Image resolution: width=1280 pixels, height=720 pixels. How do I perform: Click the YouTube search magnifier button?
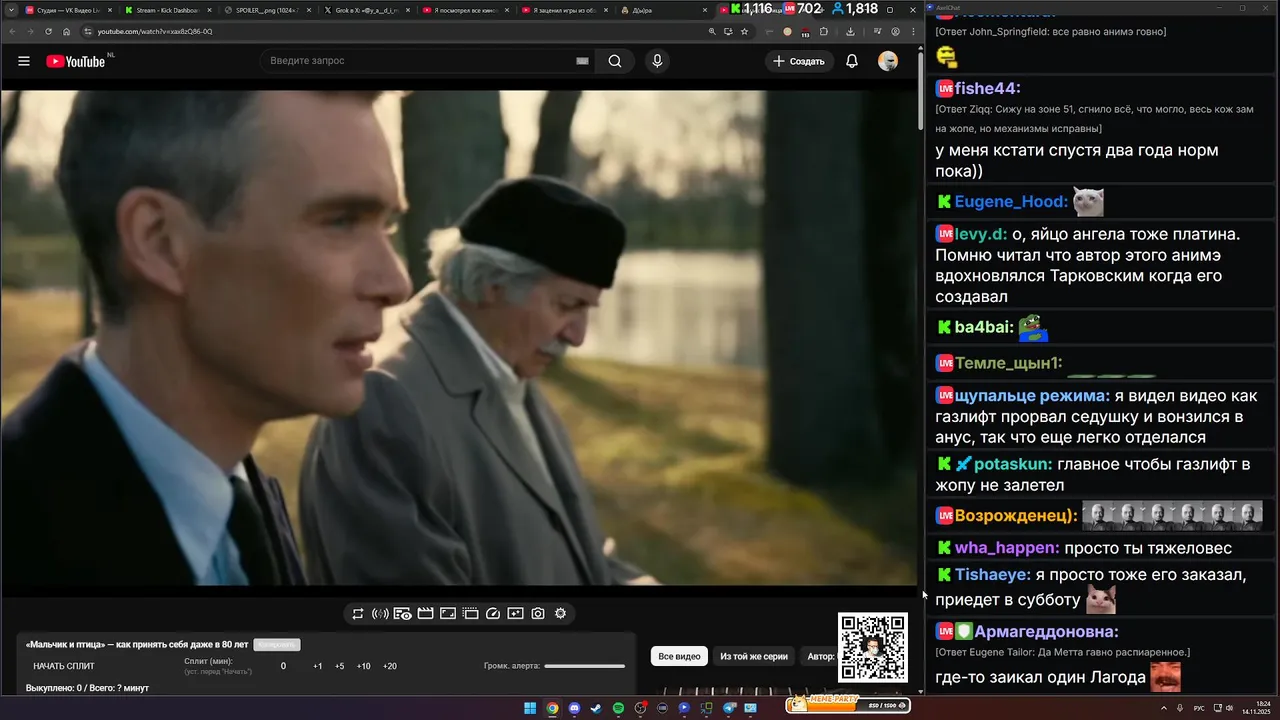pyautogui.click(x=615, y=61)
